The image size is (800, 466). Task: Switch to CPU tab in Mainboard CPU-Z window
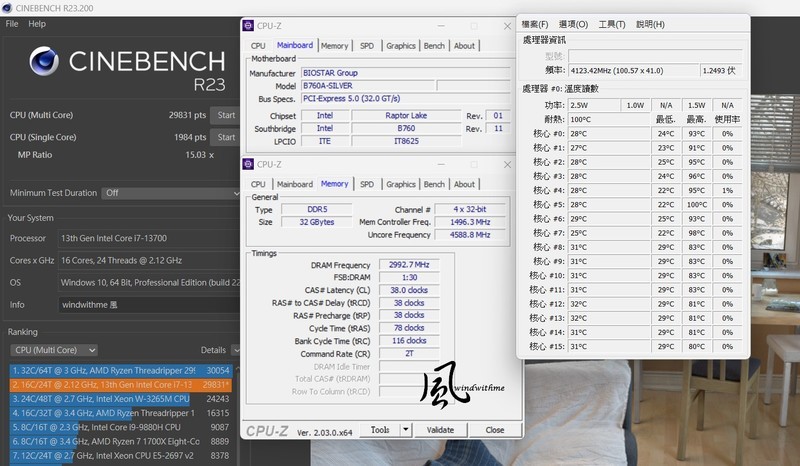258,46
